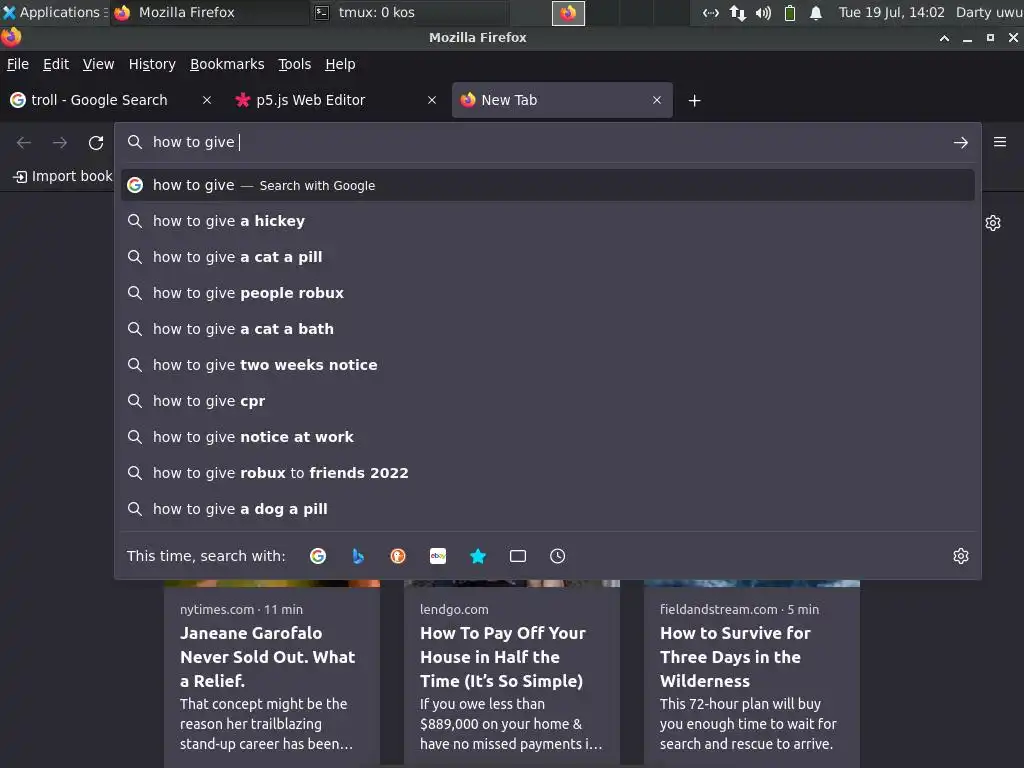This screenshot has height=768, width=1024.
Task: Pick 'how to give robux to friends 2022'
Action: tap(547, 472)
